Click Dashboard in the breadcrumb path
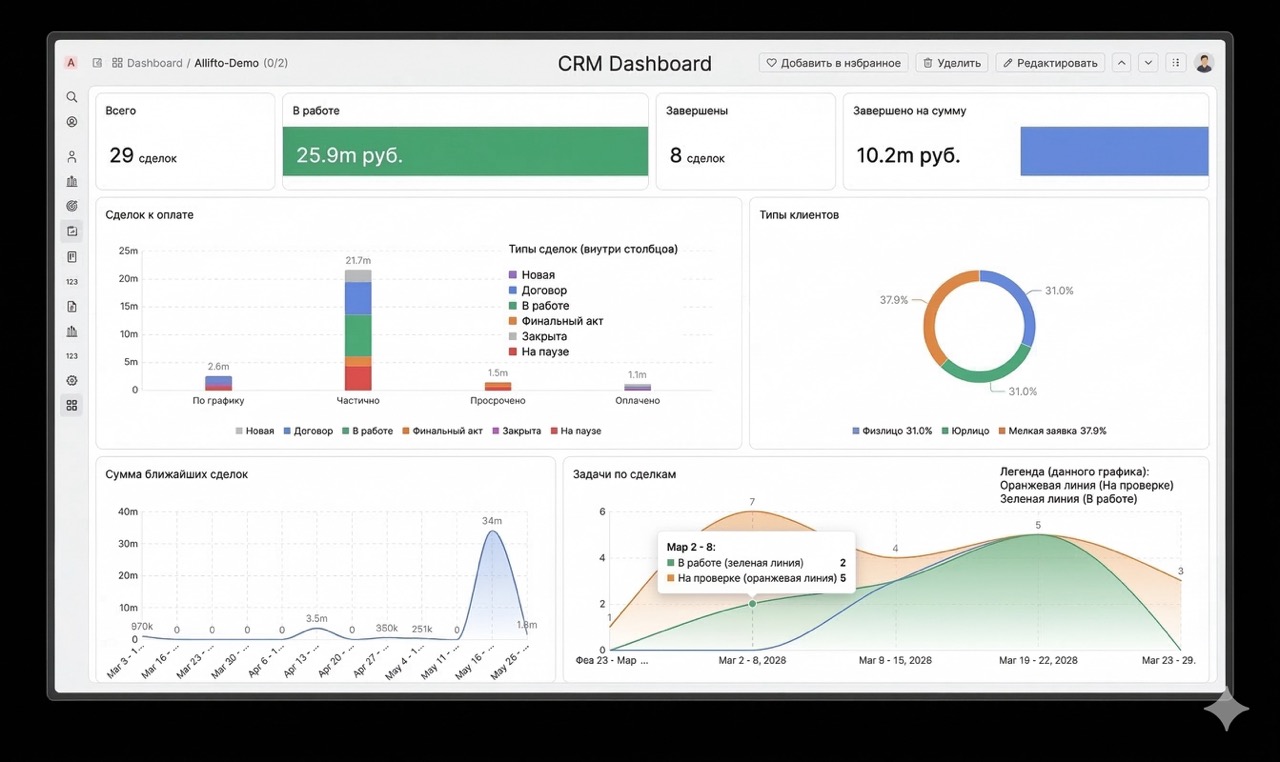This screenshot has width=1280, height=762. [x=157, y=62]
